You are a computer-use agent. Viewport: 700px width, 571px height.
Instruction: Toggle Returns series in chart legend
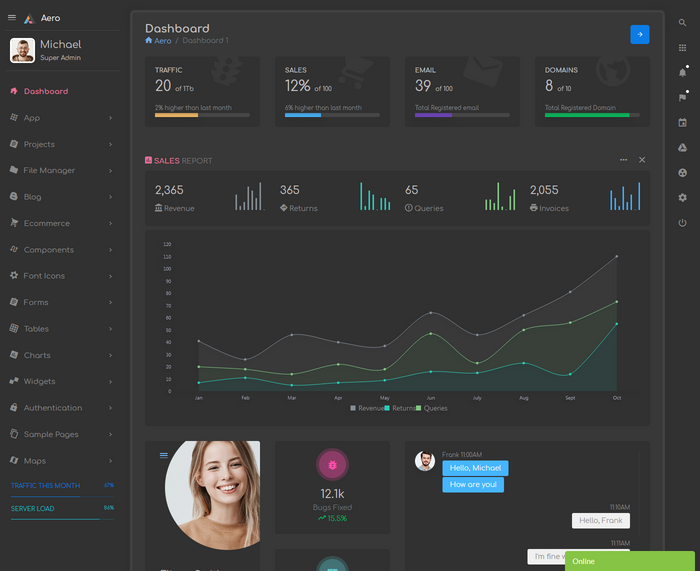(400, 408)
